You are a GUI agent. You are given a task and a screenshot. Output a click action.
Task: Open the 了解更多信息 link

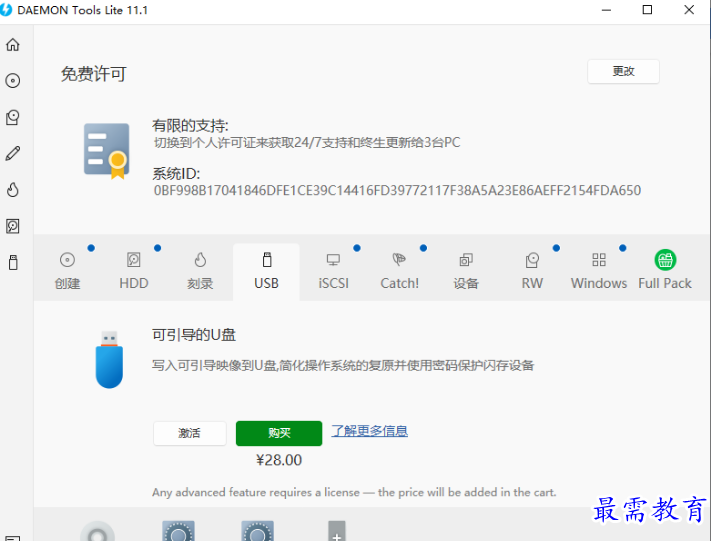pyautogui.click(x=369, y=431)
